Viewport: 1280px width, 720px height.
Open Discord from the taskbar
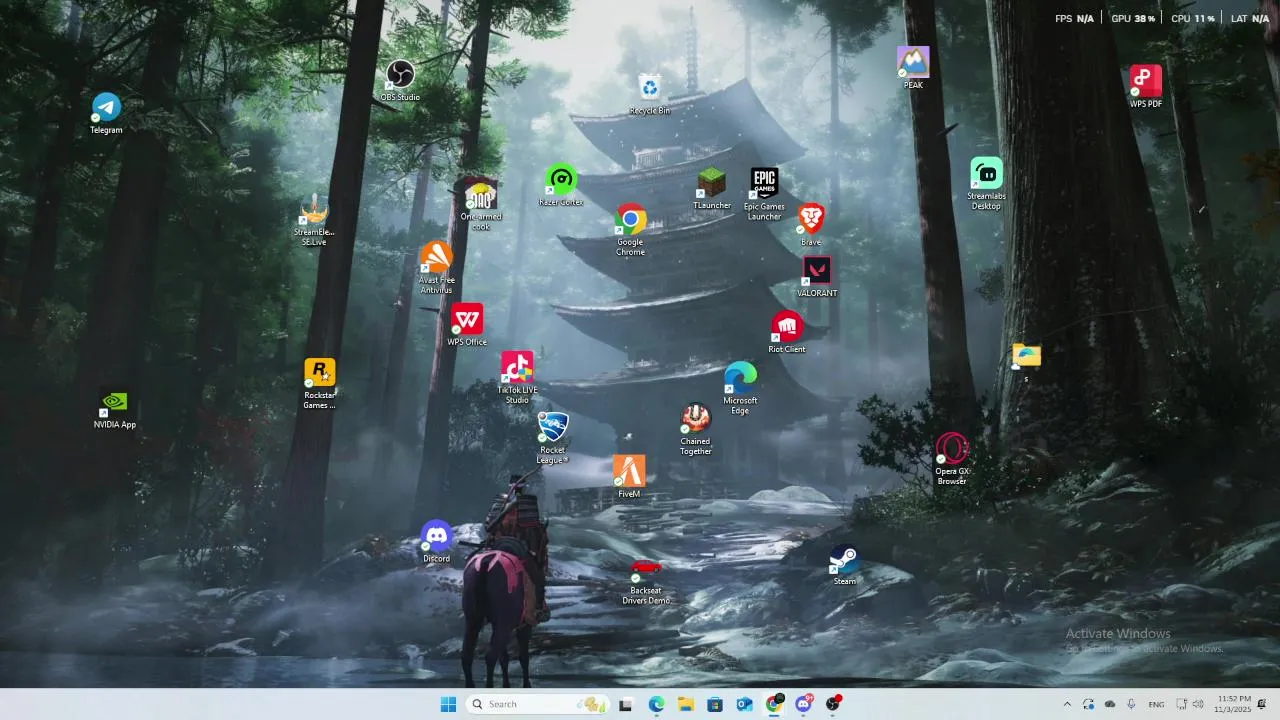803,704
